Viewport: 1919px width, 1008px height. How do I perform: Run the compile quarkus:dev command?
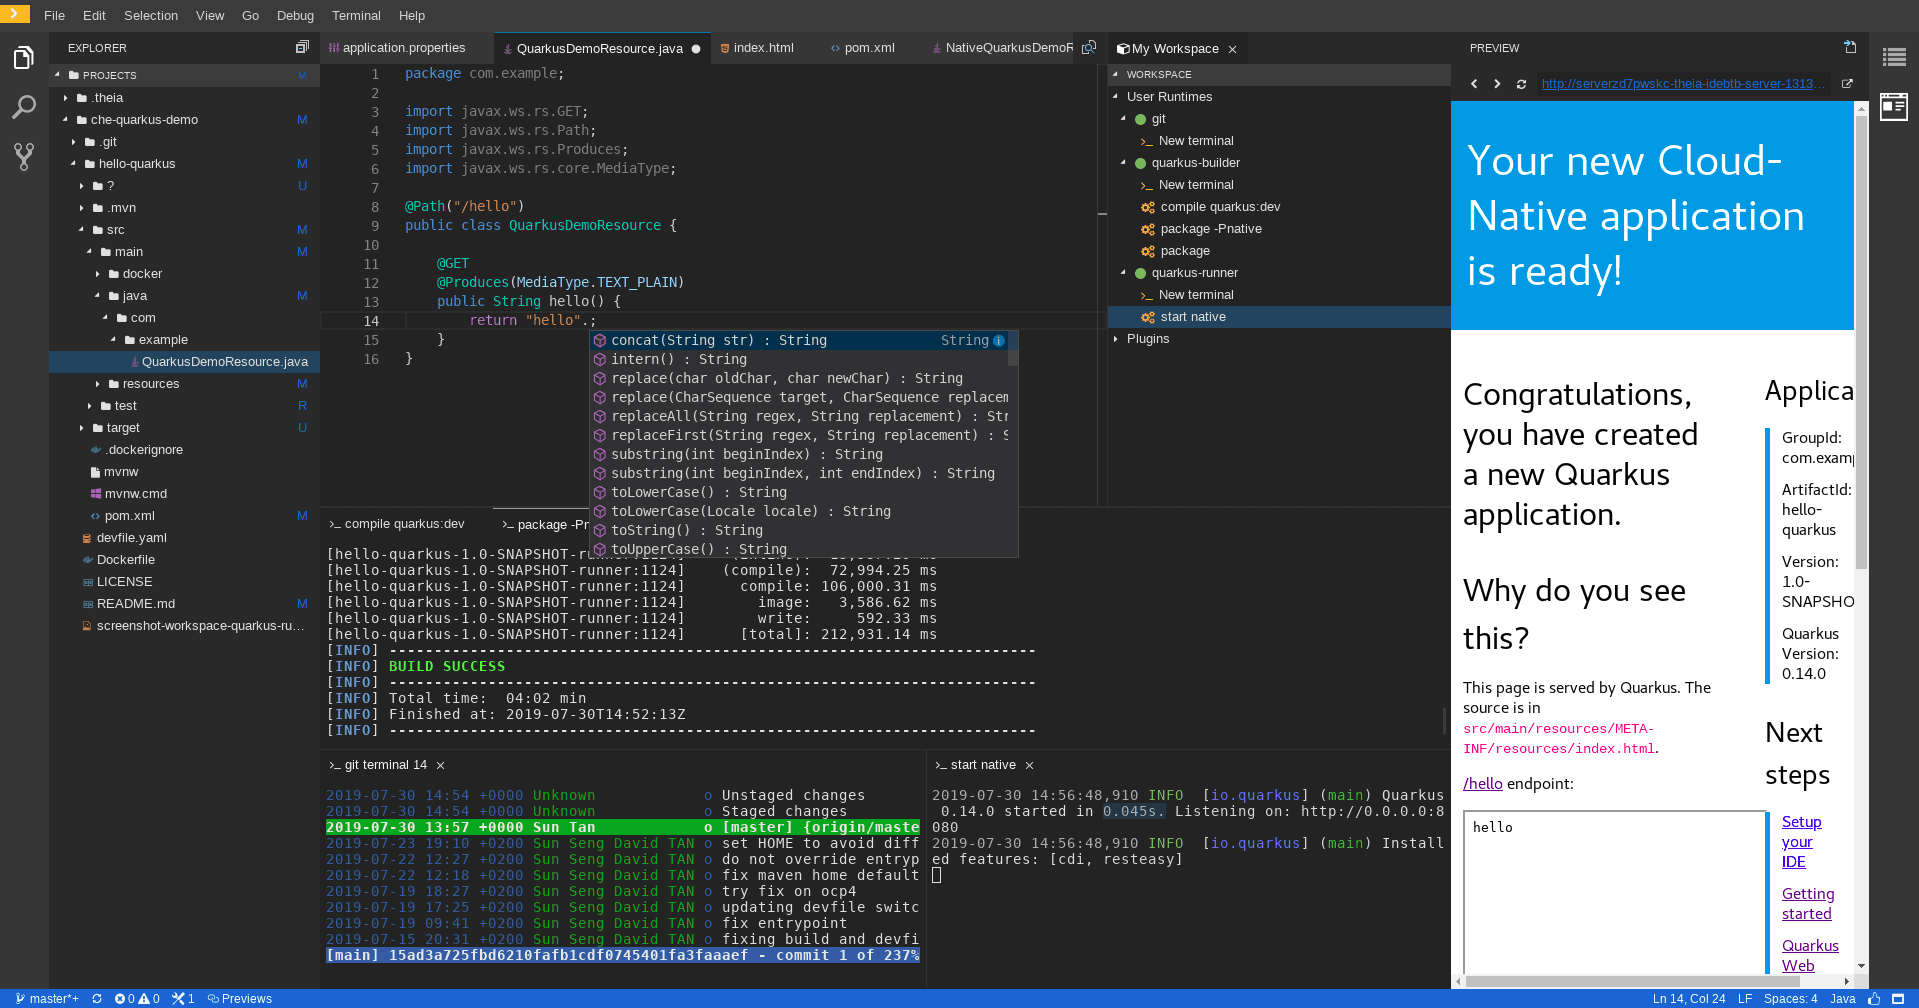pyautogui.click(x=1219, y=207)
